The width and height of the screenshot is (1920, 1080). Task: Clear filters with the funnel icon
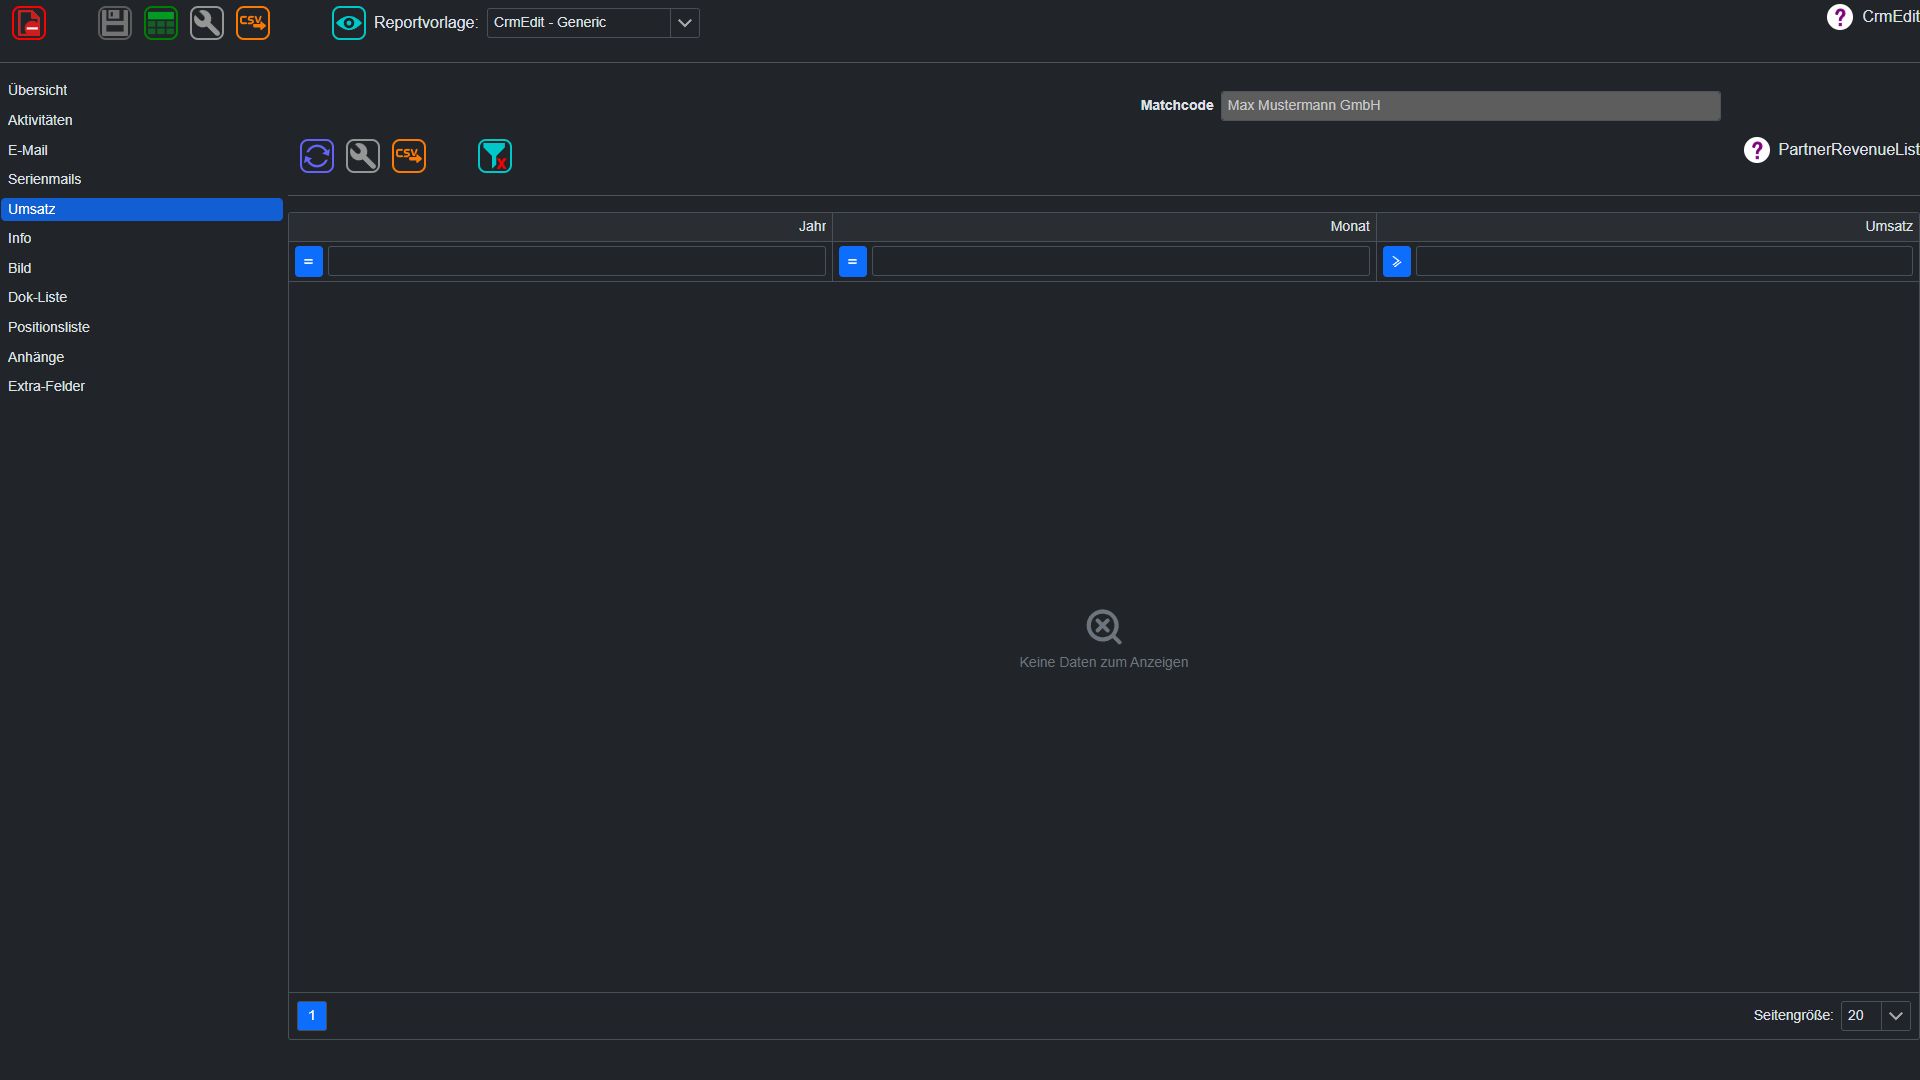coord(495,156)
